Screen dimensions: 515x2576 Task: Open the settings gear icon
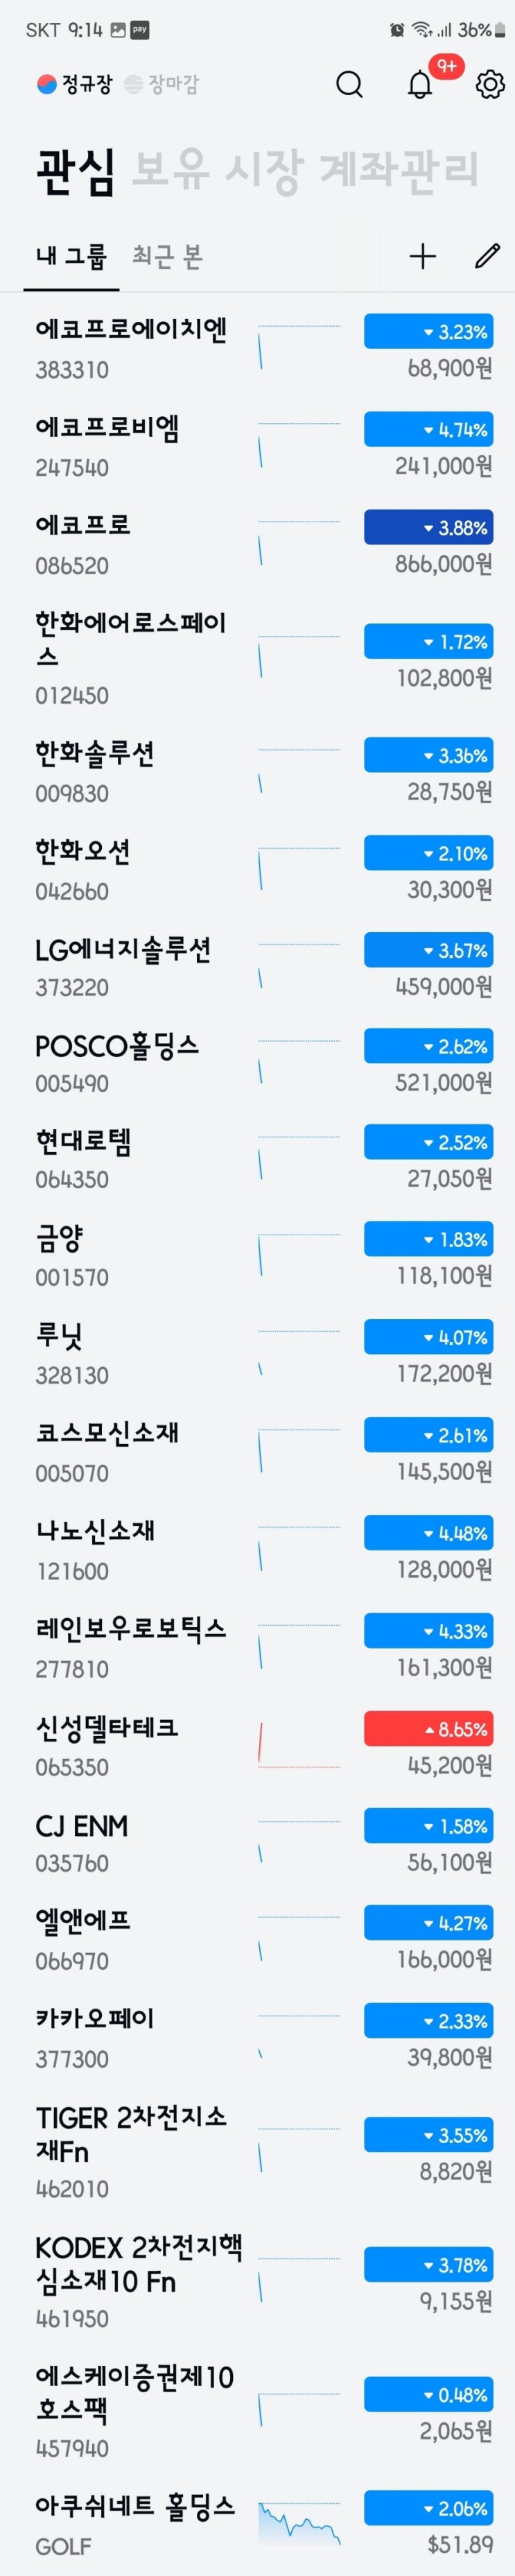[x=489, y=85]
